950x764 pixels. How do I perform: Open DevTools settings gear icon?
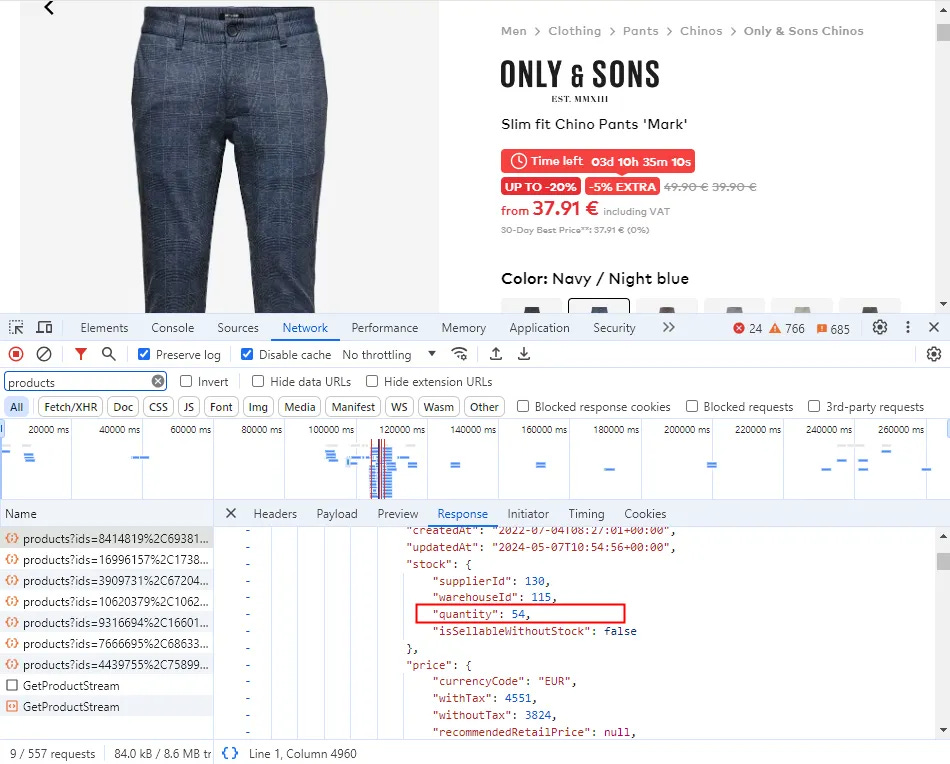(880, 328)
